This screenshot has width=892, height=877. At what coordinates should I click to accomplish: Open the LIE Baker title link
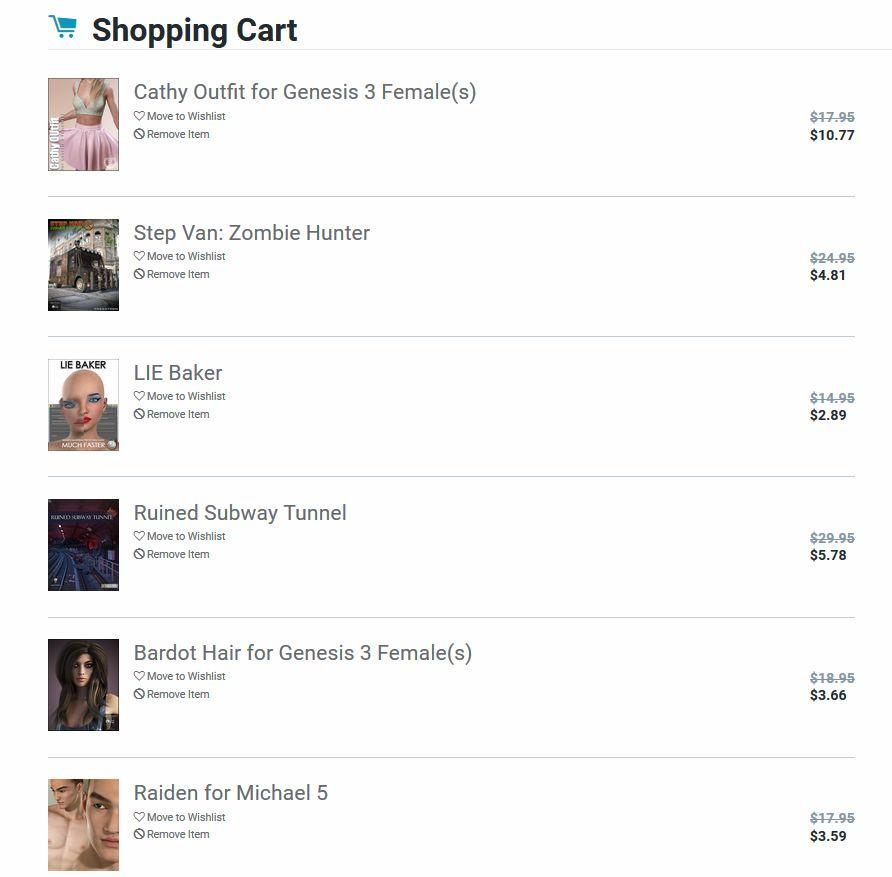tap(178, 373)
